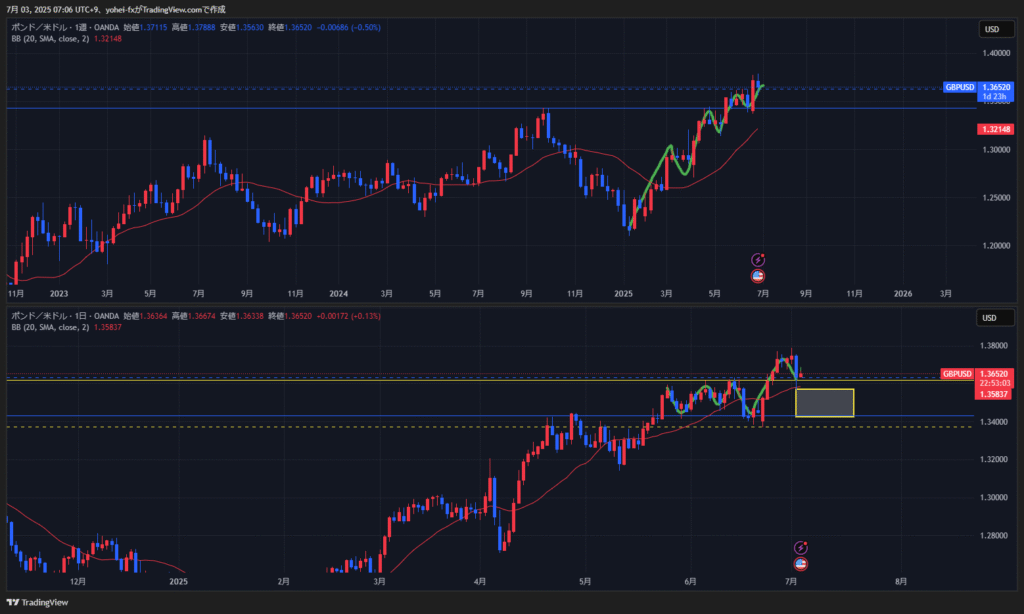
Task: Click the daily open value 始値1.36364
Action: (x=146, y=316)
